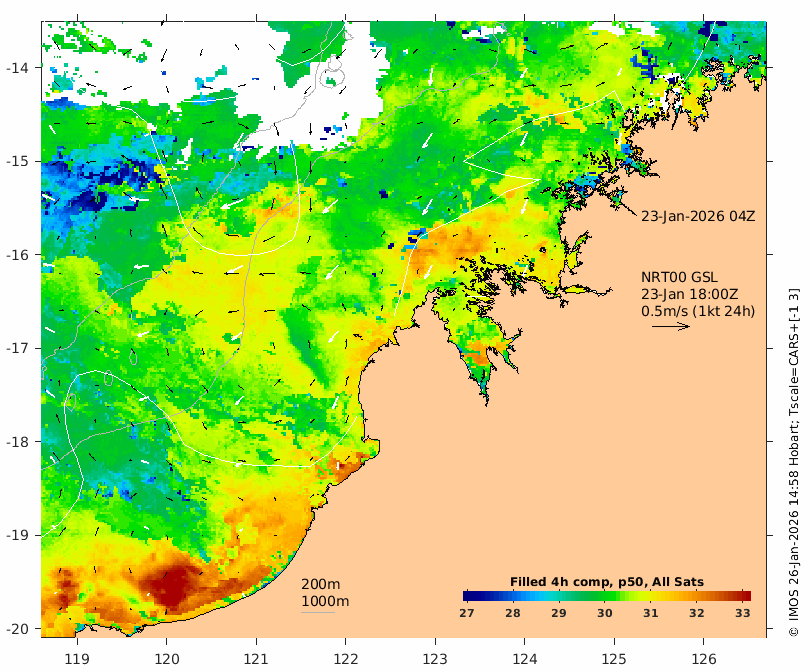
Task: Click the green section of the colorbar near 30
Action: click(x=605, y=596)
